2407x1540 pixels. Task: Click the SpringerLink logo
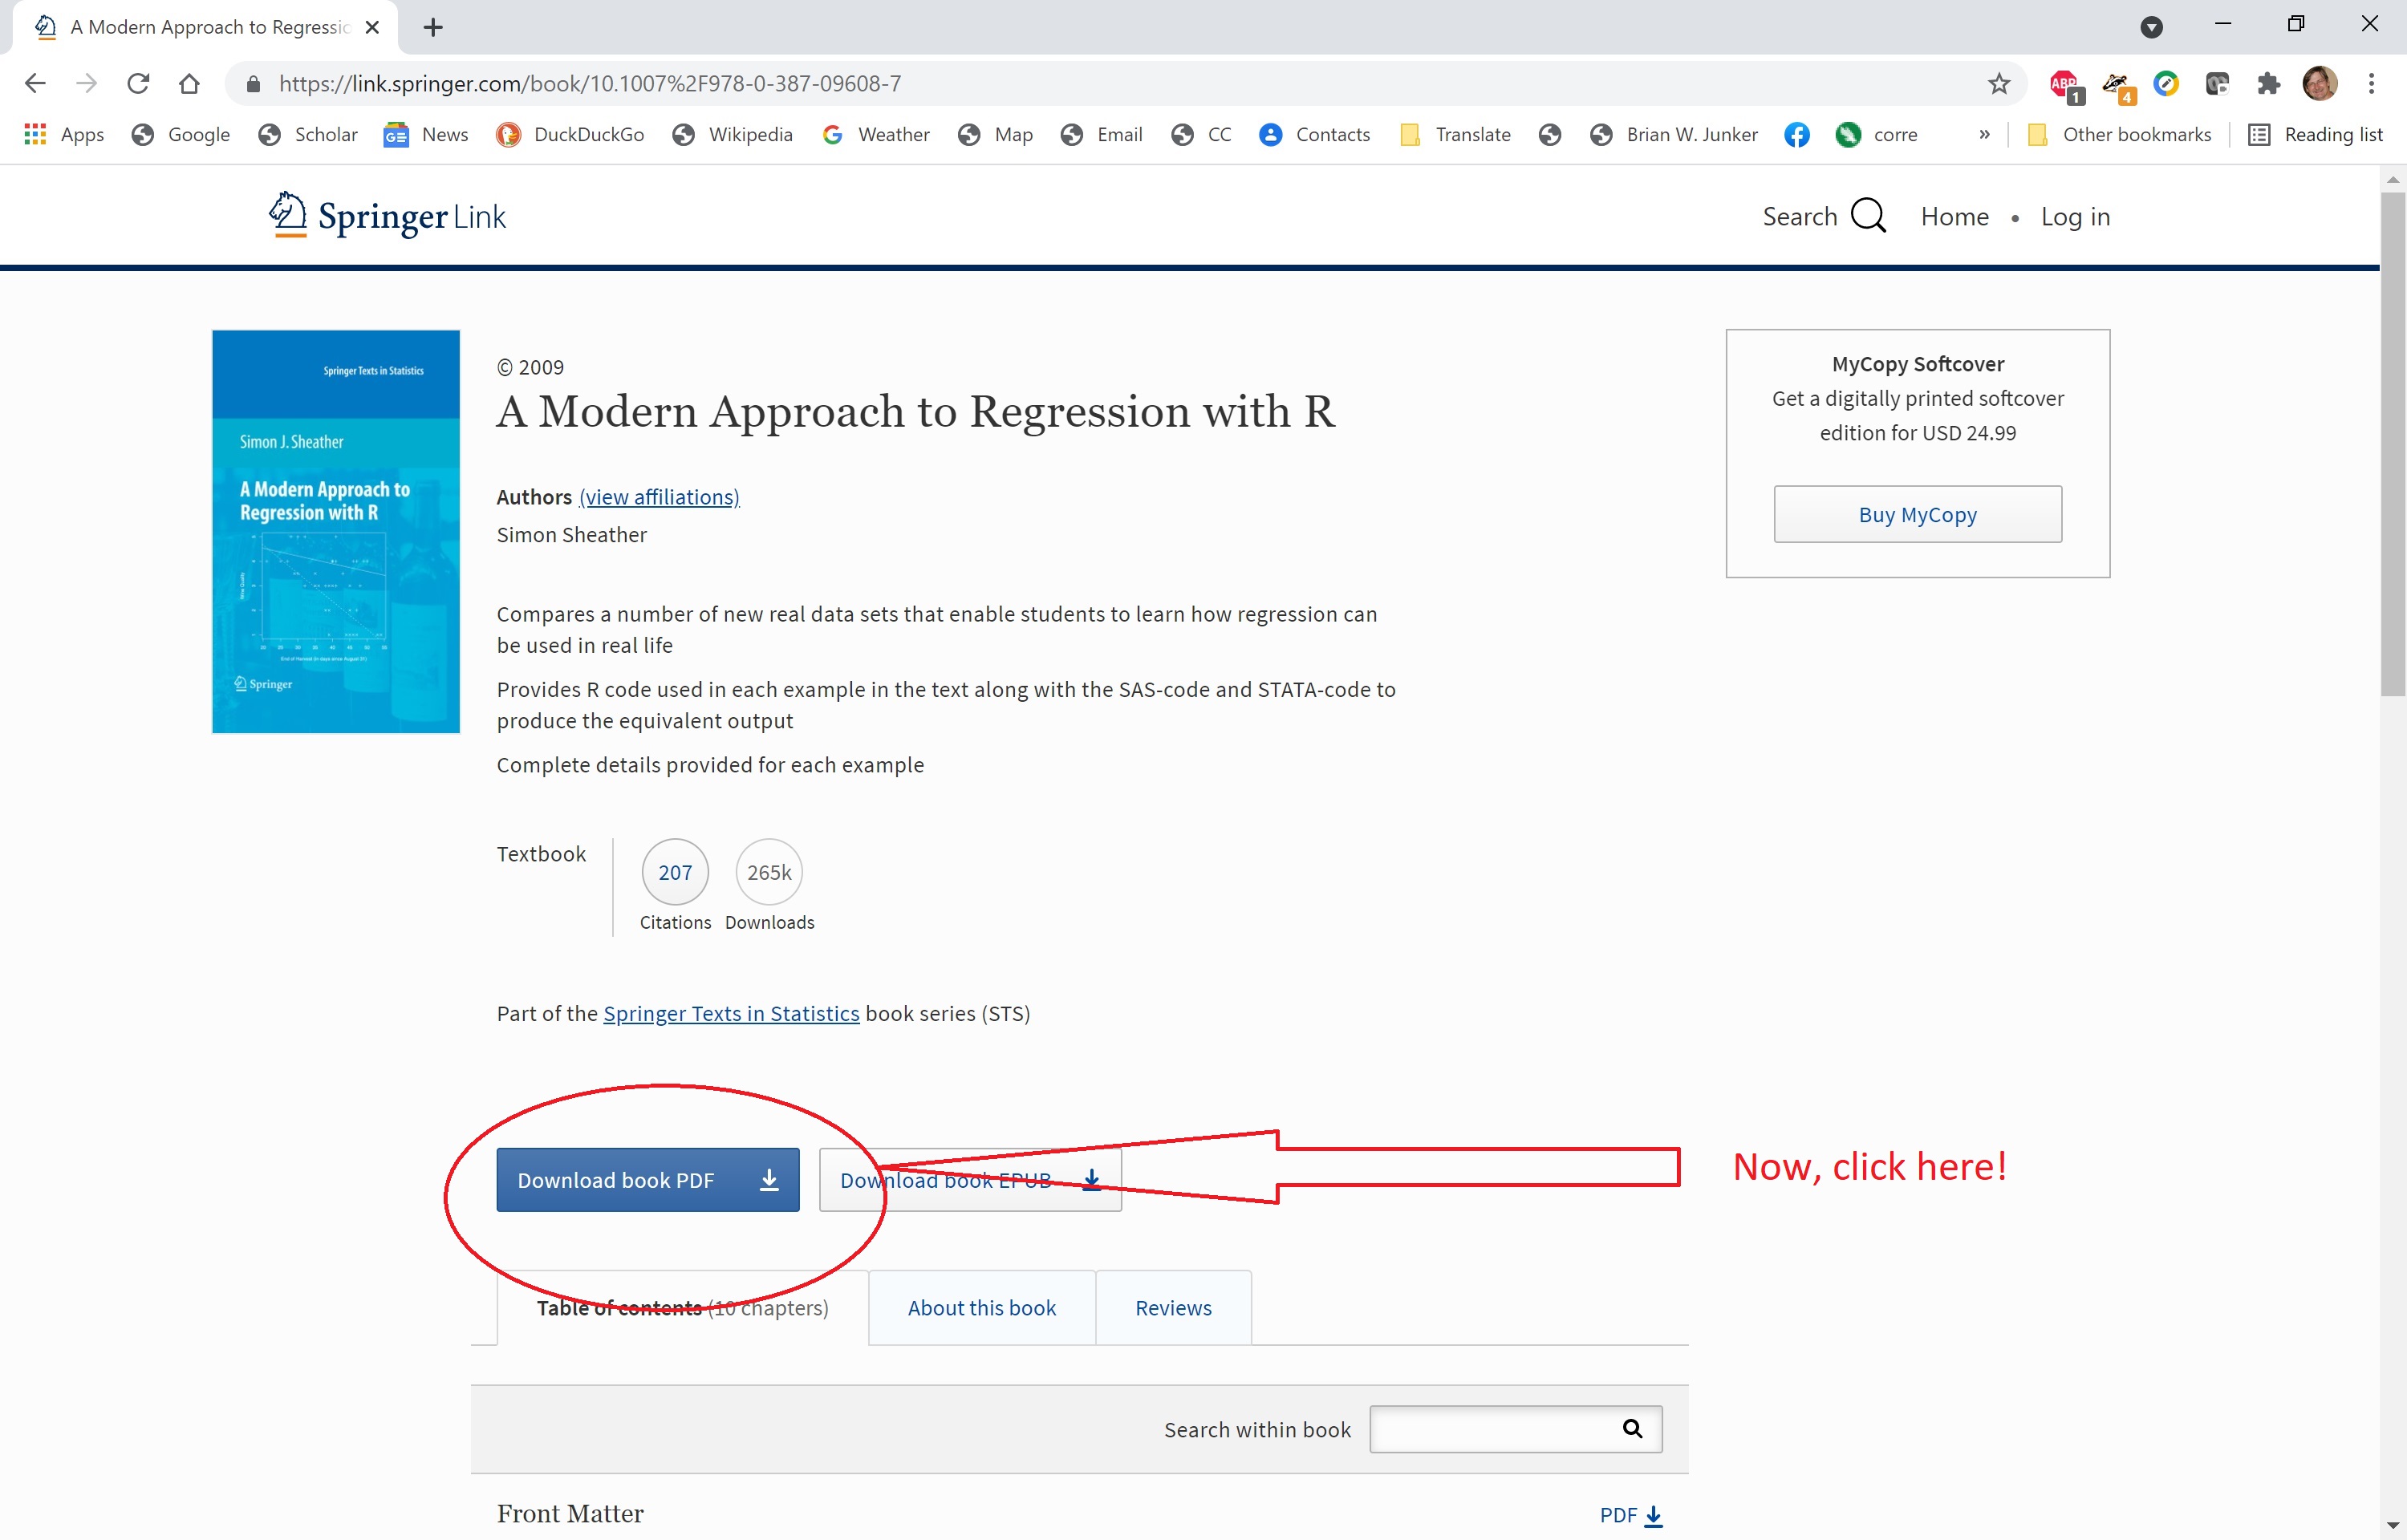[x=387, y=215]
